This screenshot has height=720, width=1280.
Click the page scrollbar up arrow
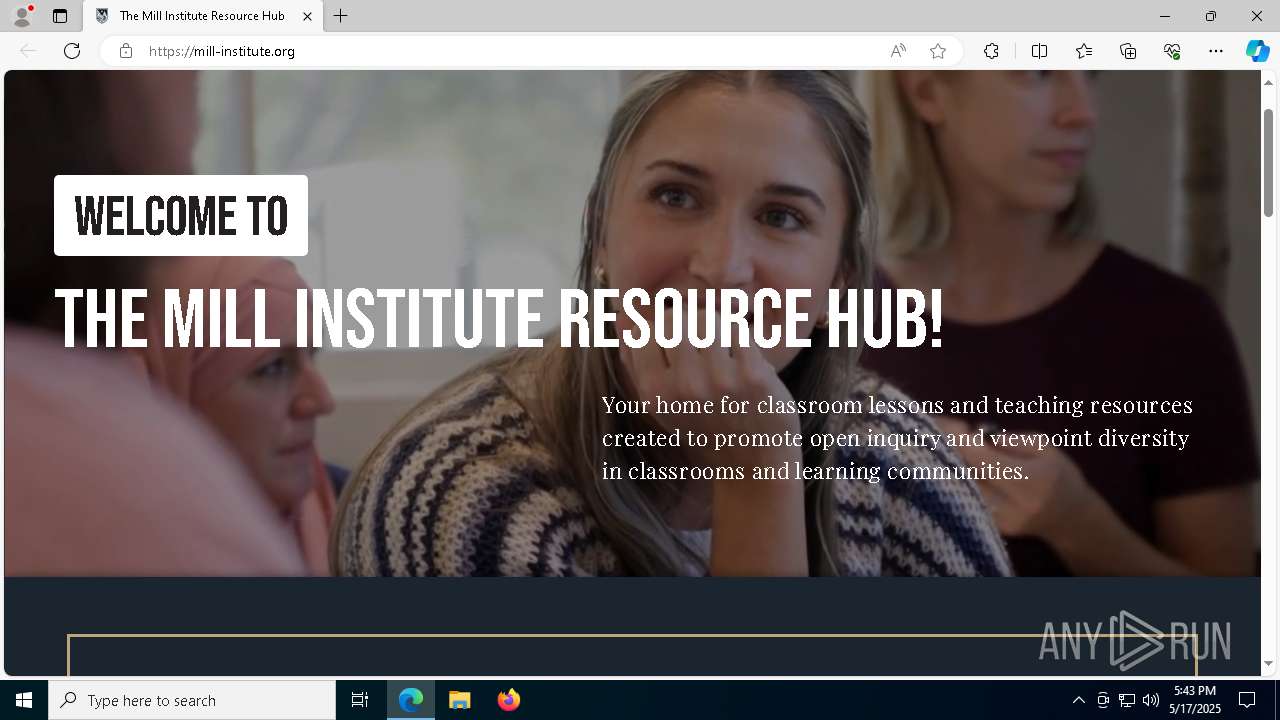coord(1268,82)
